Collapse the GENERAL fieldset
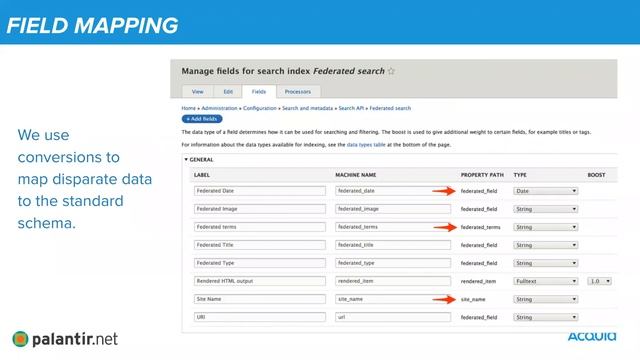640x360 pixels. 199,160
